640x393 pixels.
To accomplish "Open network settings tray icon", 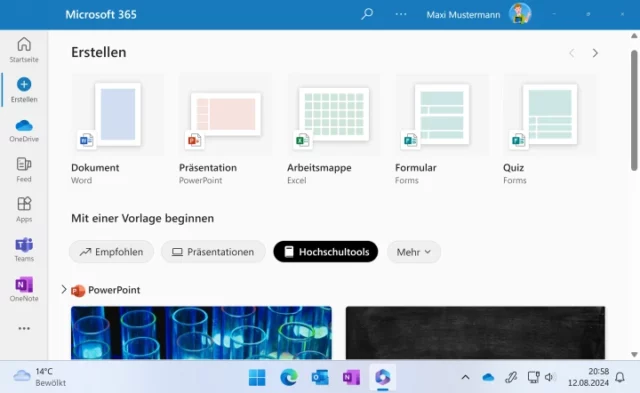I will click(533, 377).
